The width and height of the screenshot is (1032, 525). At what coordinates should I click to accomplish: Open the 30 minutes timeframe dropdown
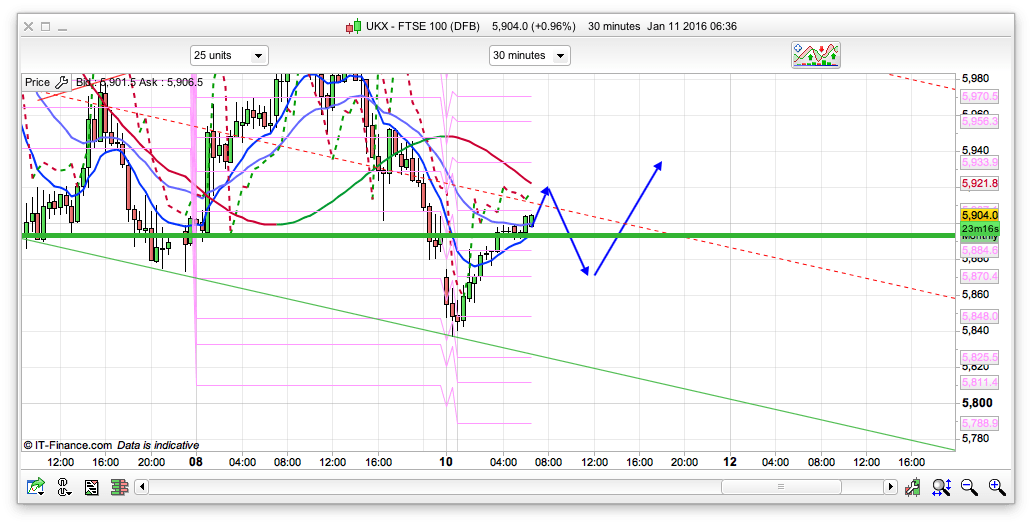click(x=529, y=55)
